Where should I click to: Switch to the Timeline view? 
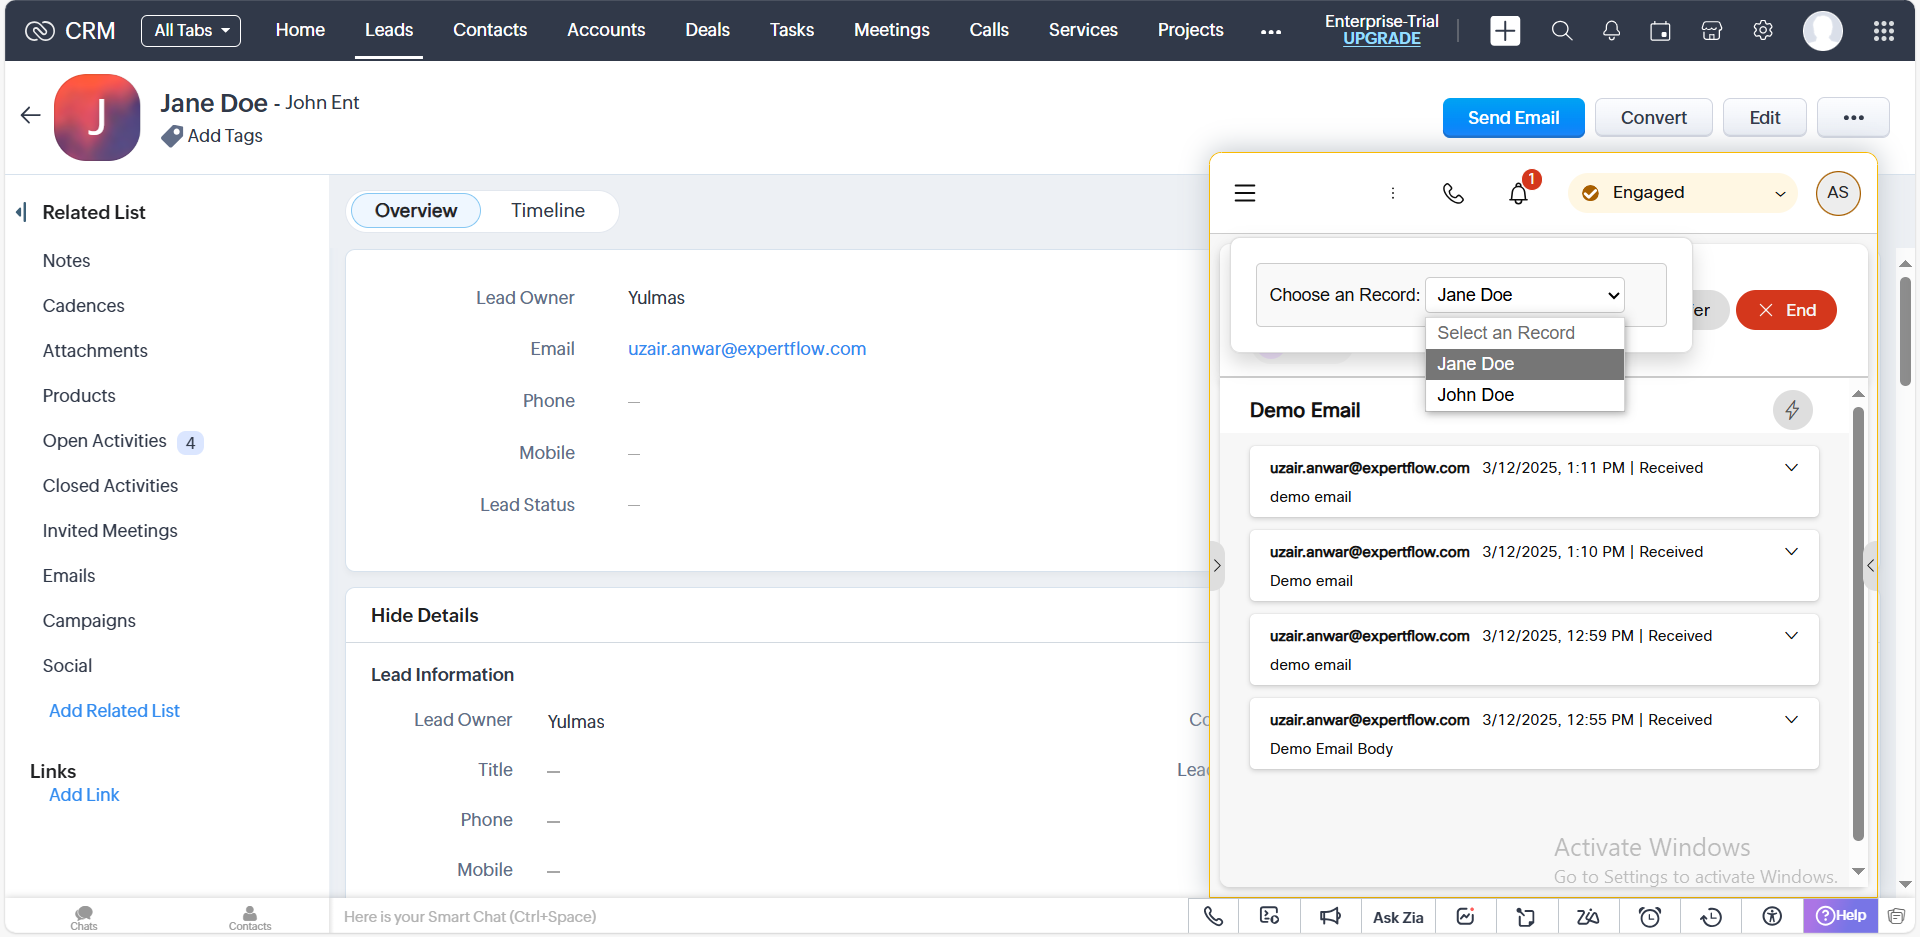(547, 211)
